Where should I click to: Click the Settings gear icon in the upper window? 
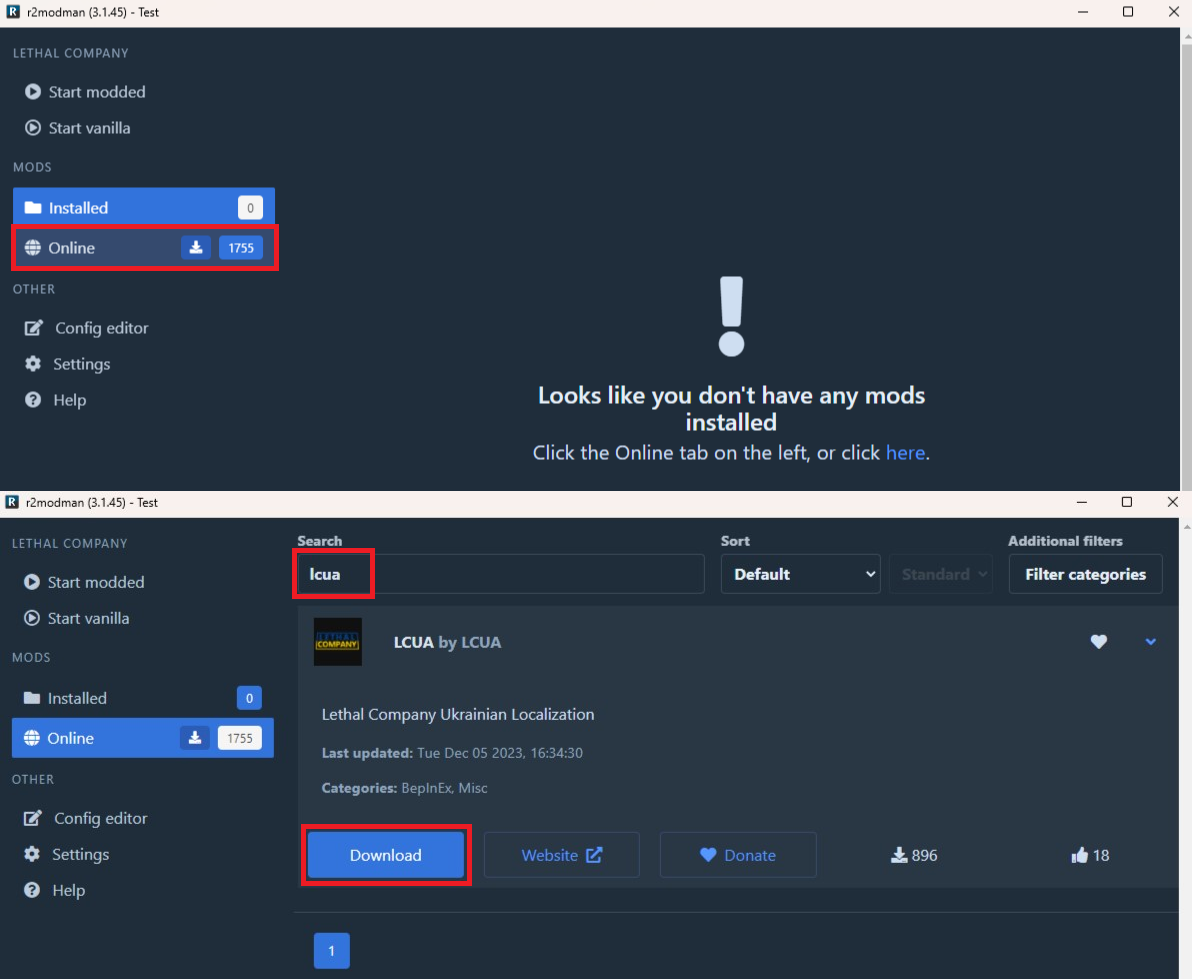(33, 364)
